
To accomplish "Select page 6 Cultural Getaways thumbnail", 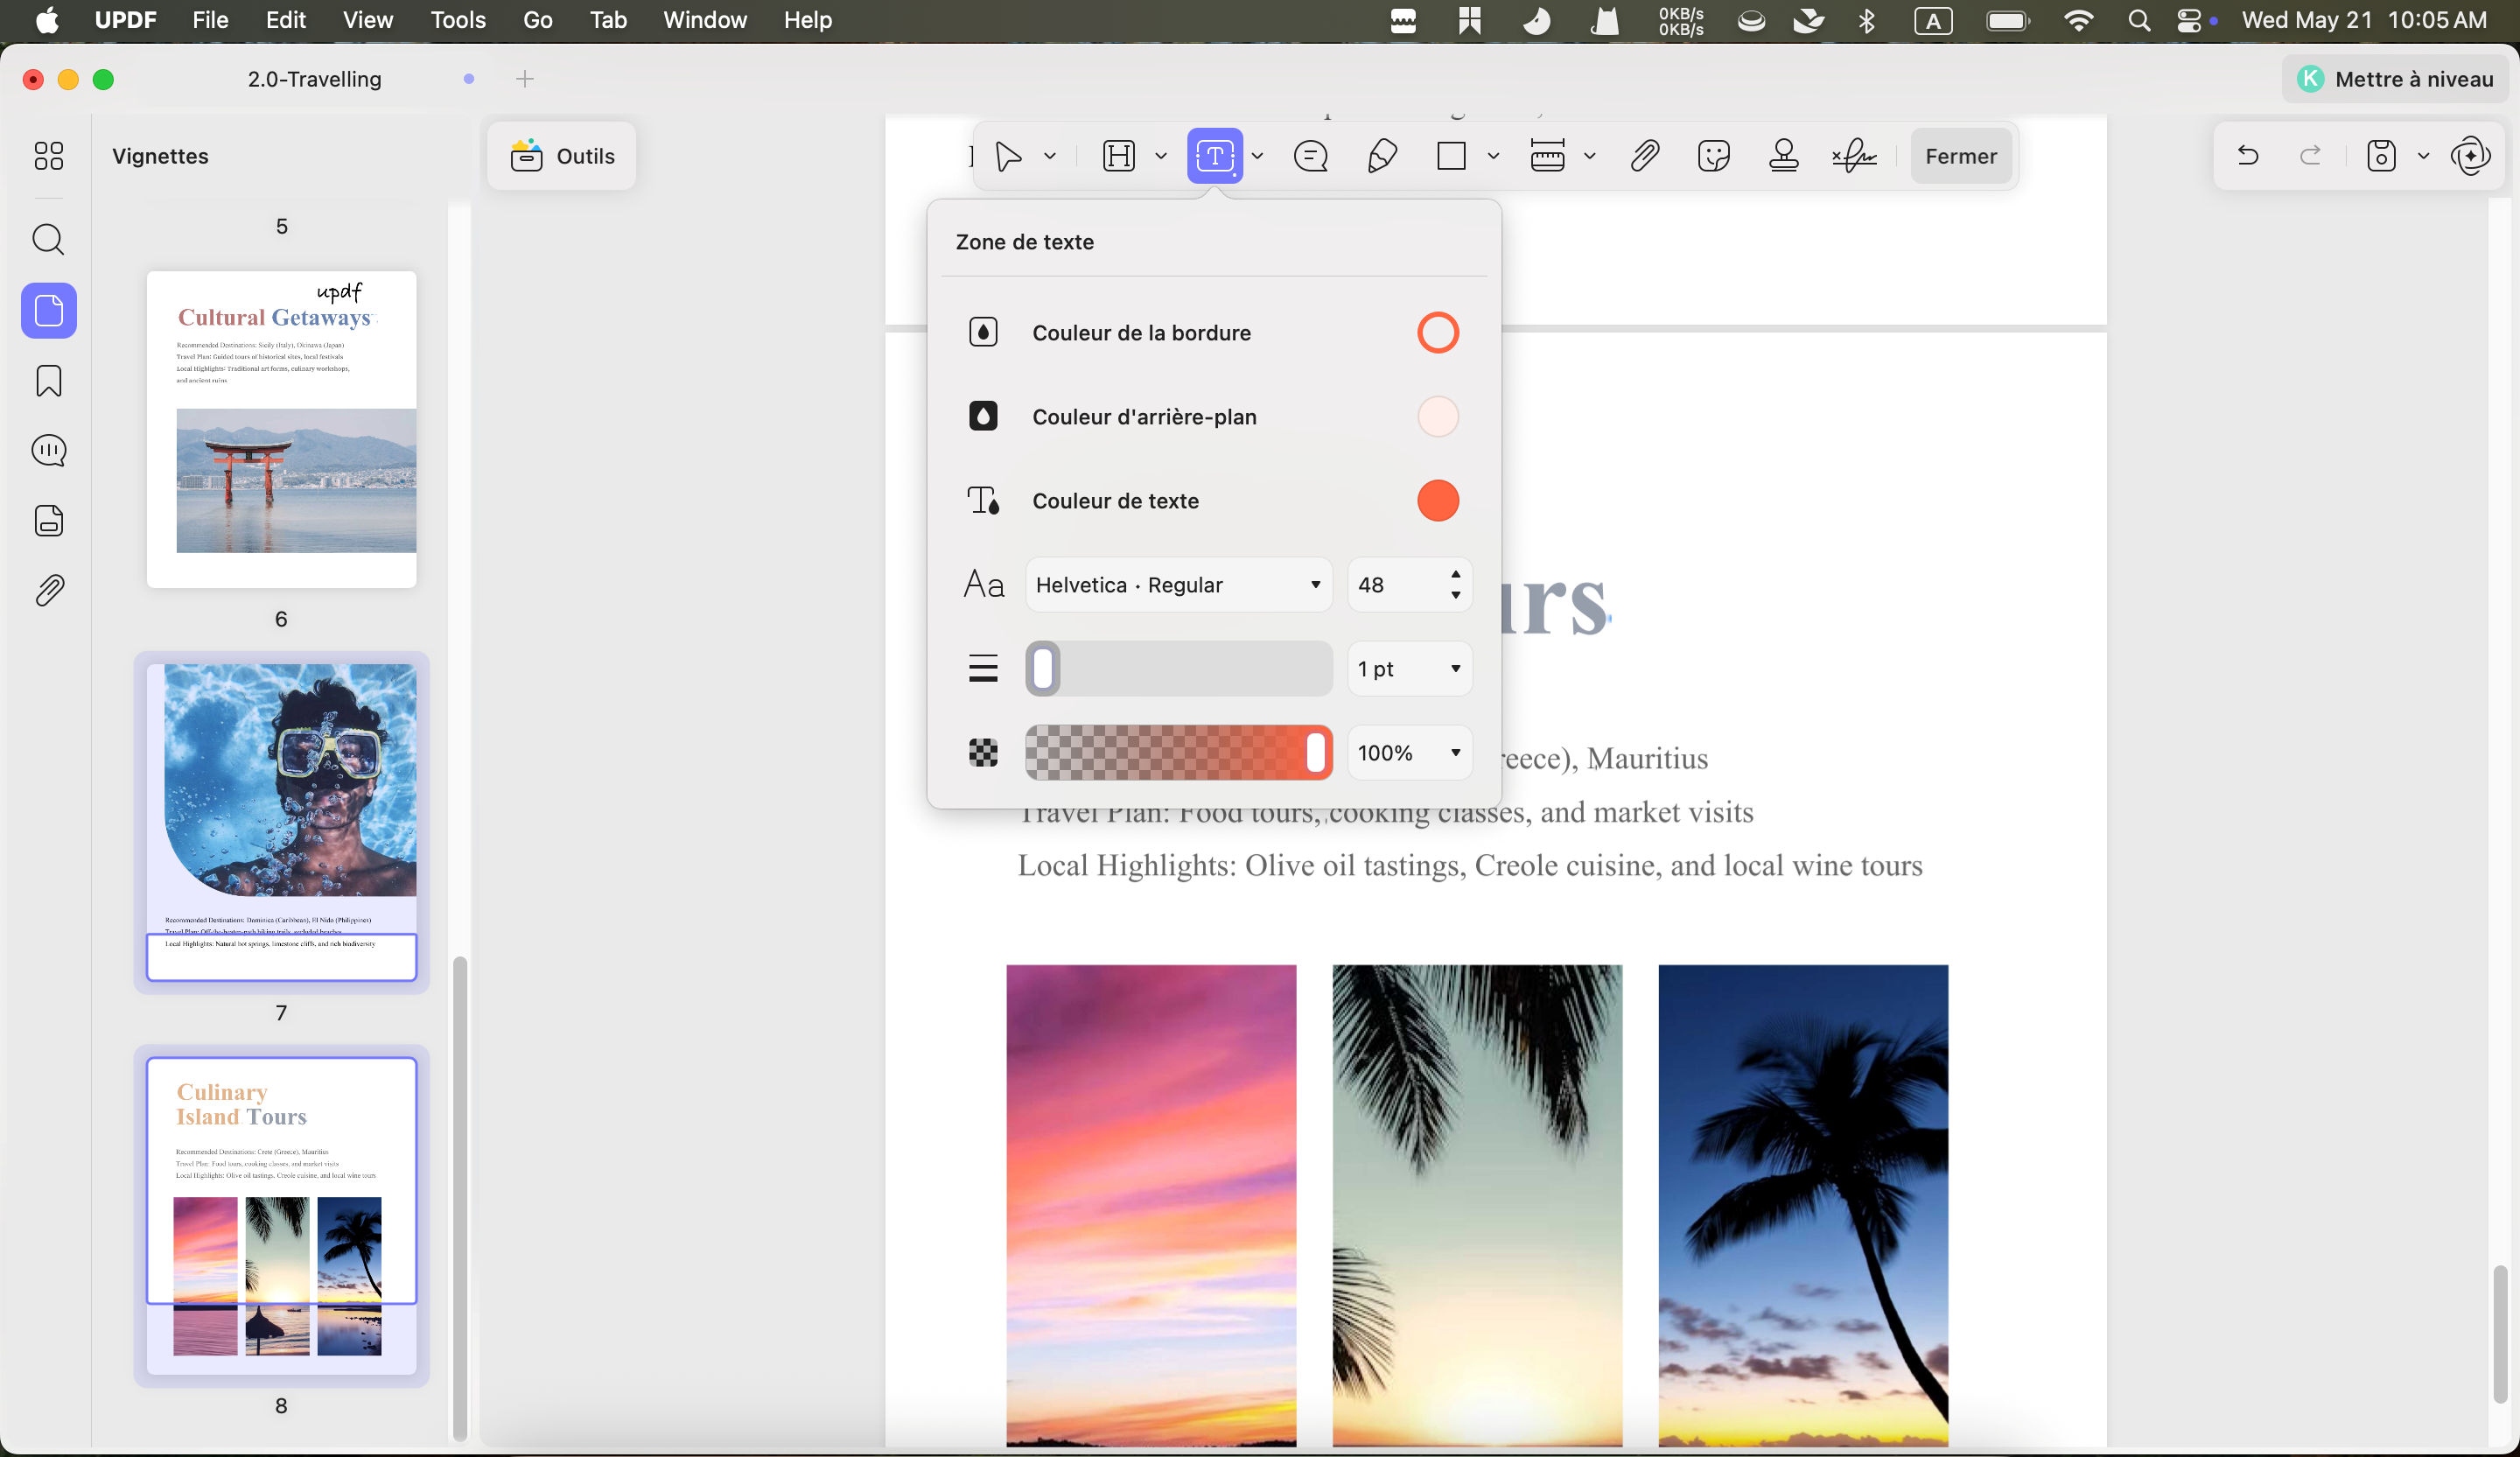I will point(281,429).
